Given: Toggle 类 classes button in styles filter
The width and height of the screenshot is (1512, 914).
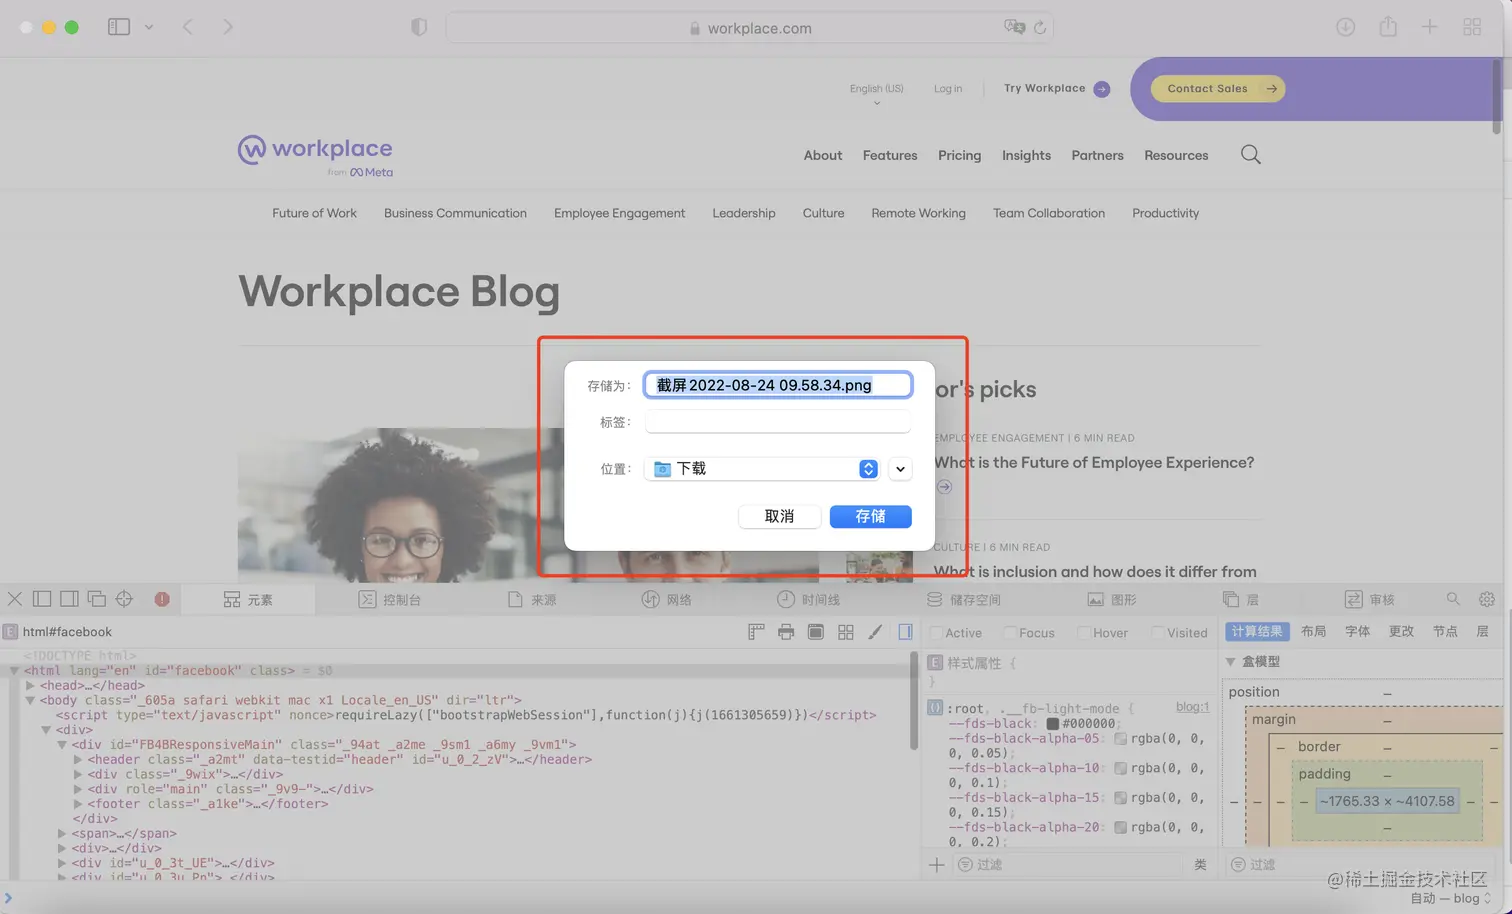Looking at the screenshot, I should (x=1200, y=865).
